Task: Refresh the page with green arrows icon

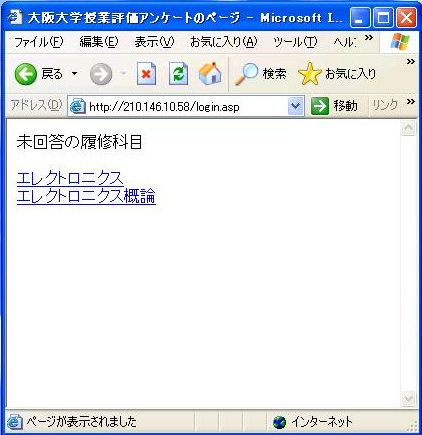Action: [178, 74]
